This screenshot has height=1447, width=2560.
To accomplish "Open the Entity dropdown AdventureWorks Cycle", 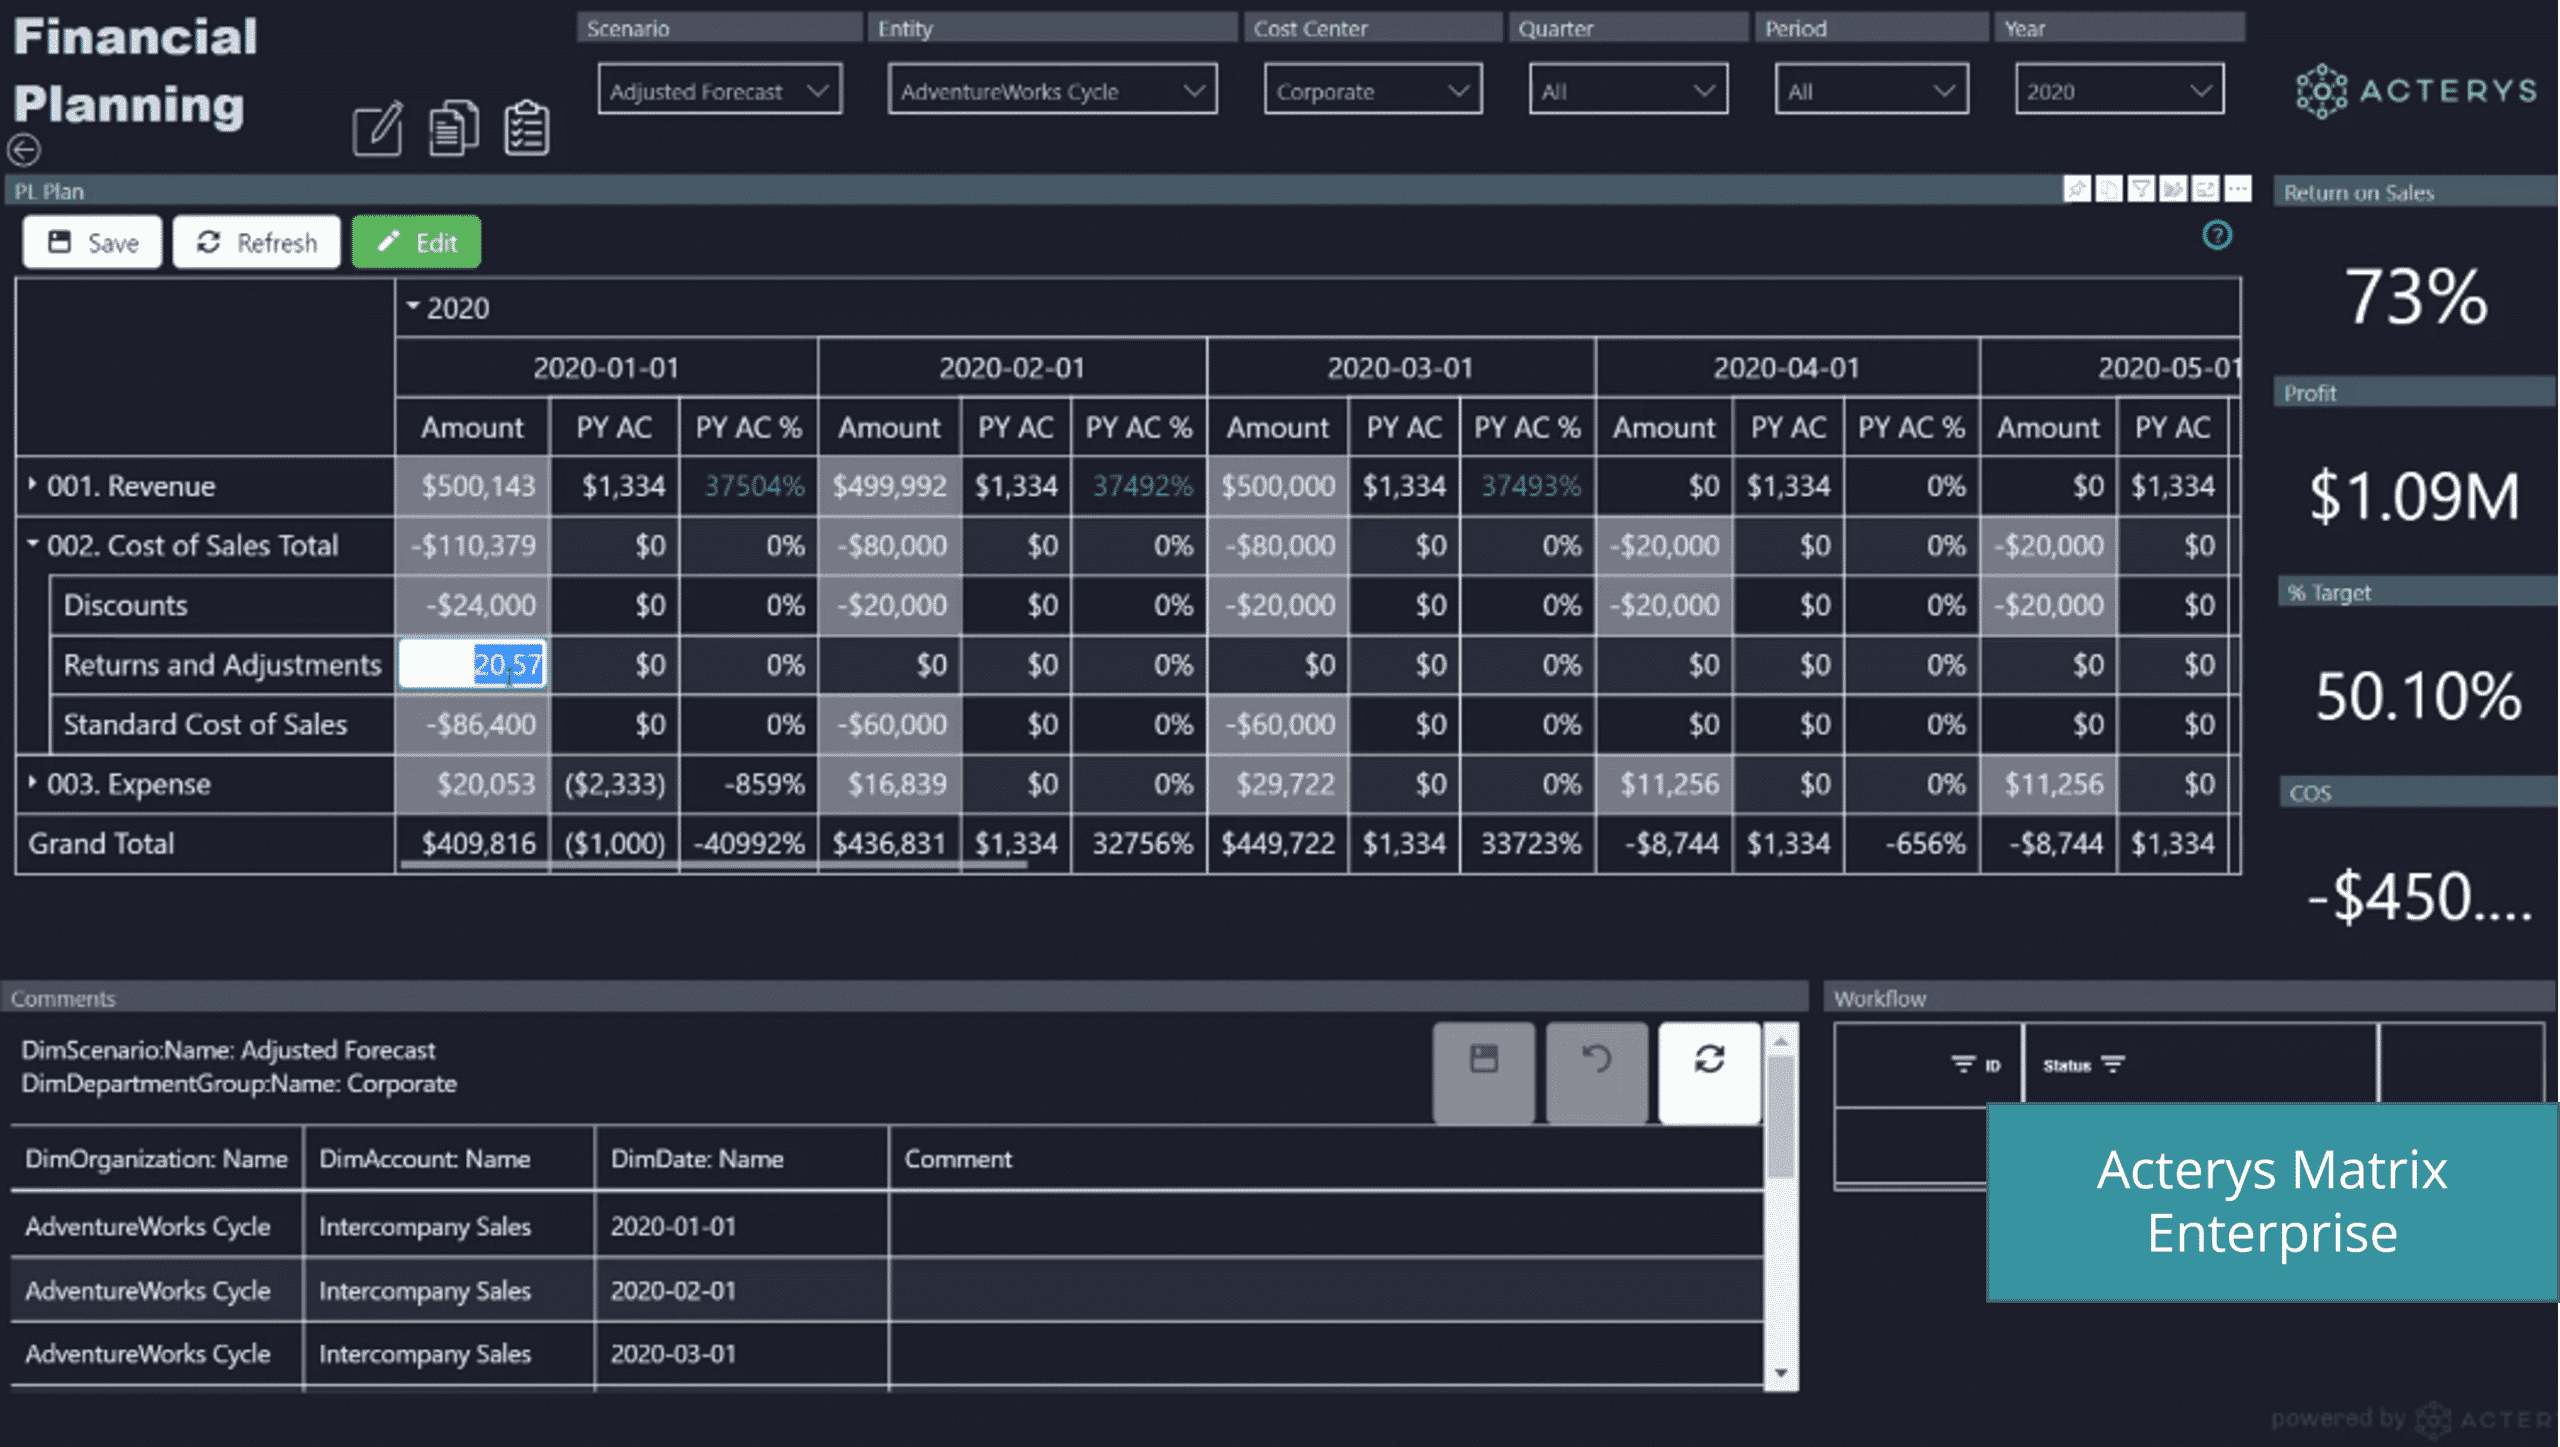I will [x=1052, y=90].
